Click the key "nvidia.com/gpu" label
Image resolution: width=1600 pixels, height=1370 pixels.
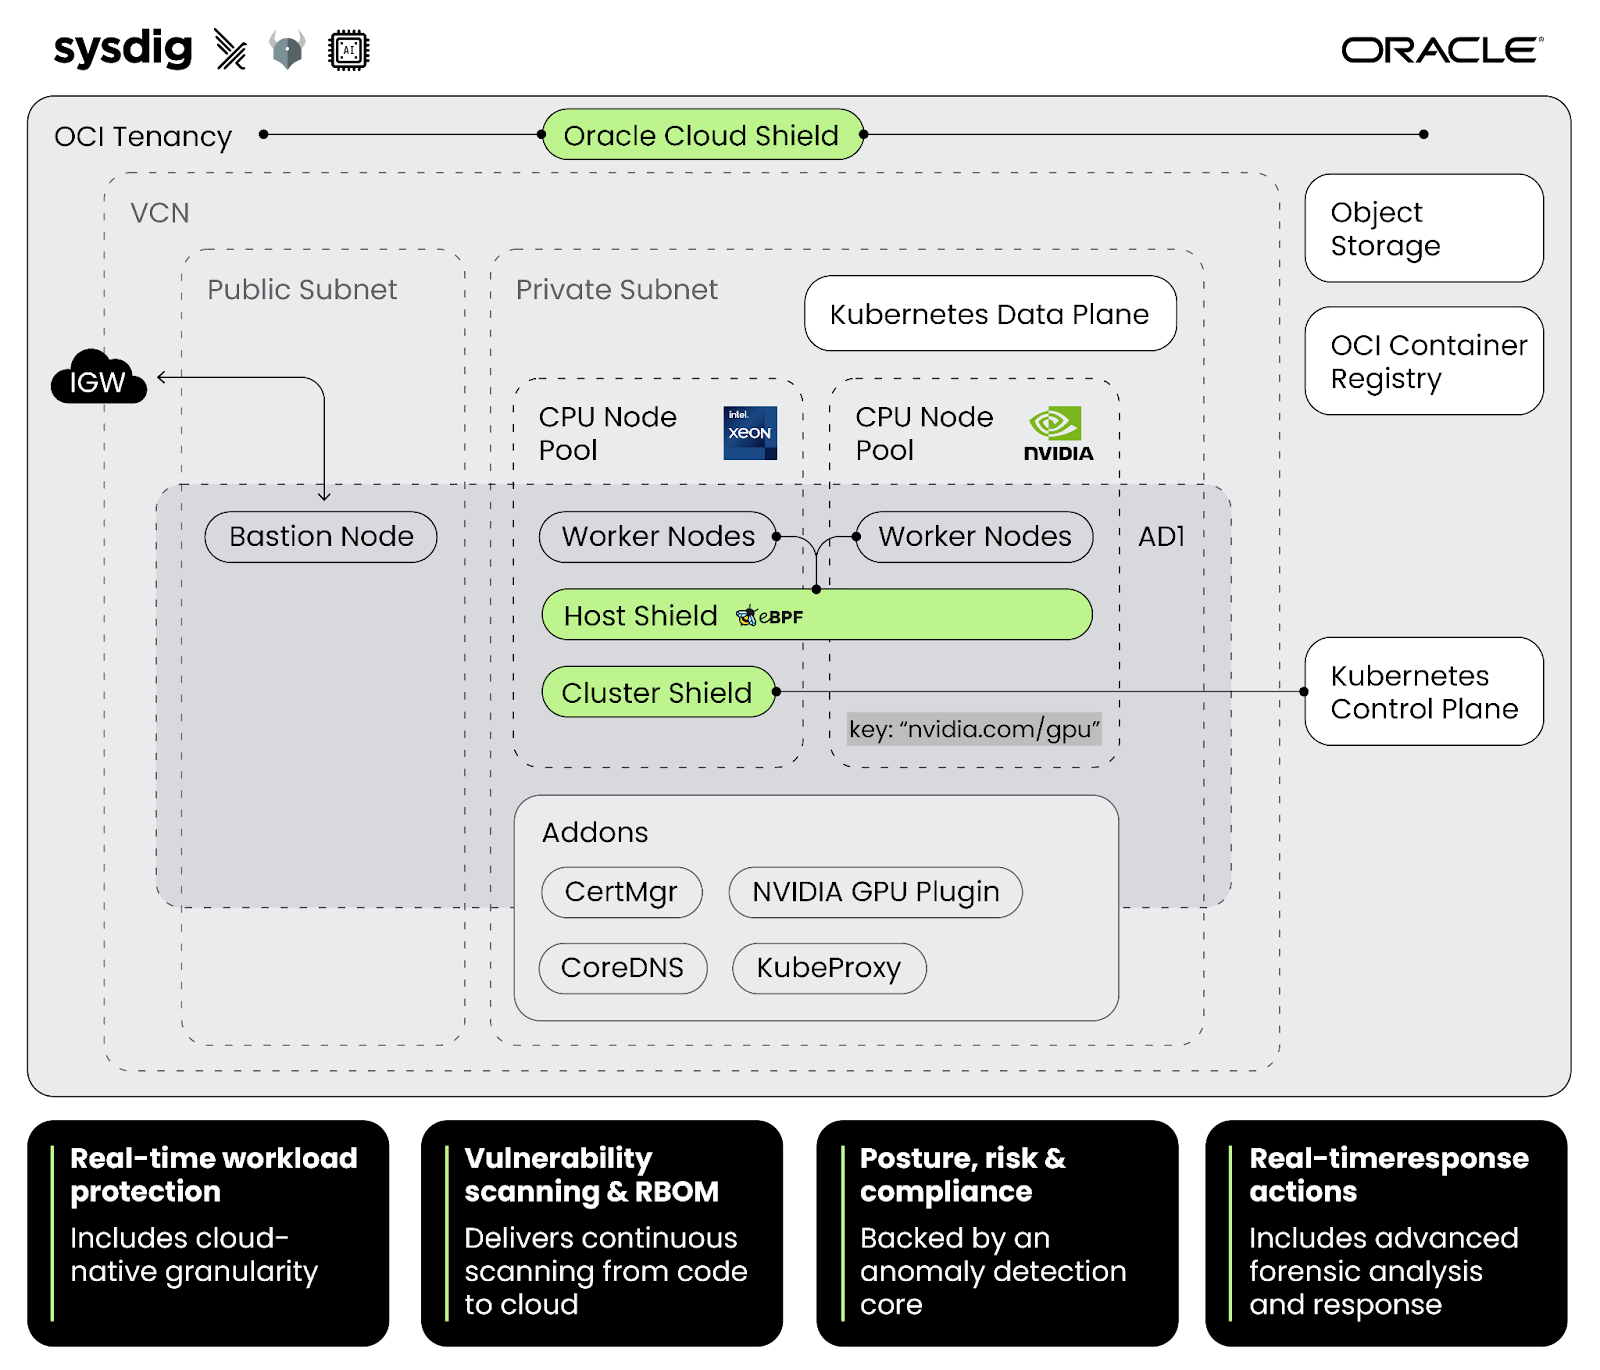(x=974, y=729)
